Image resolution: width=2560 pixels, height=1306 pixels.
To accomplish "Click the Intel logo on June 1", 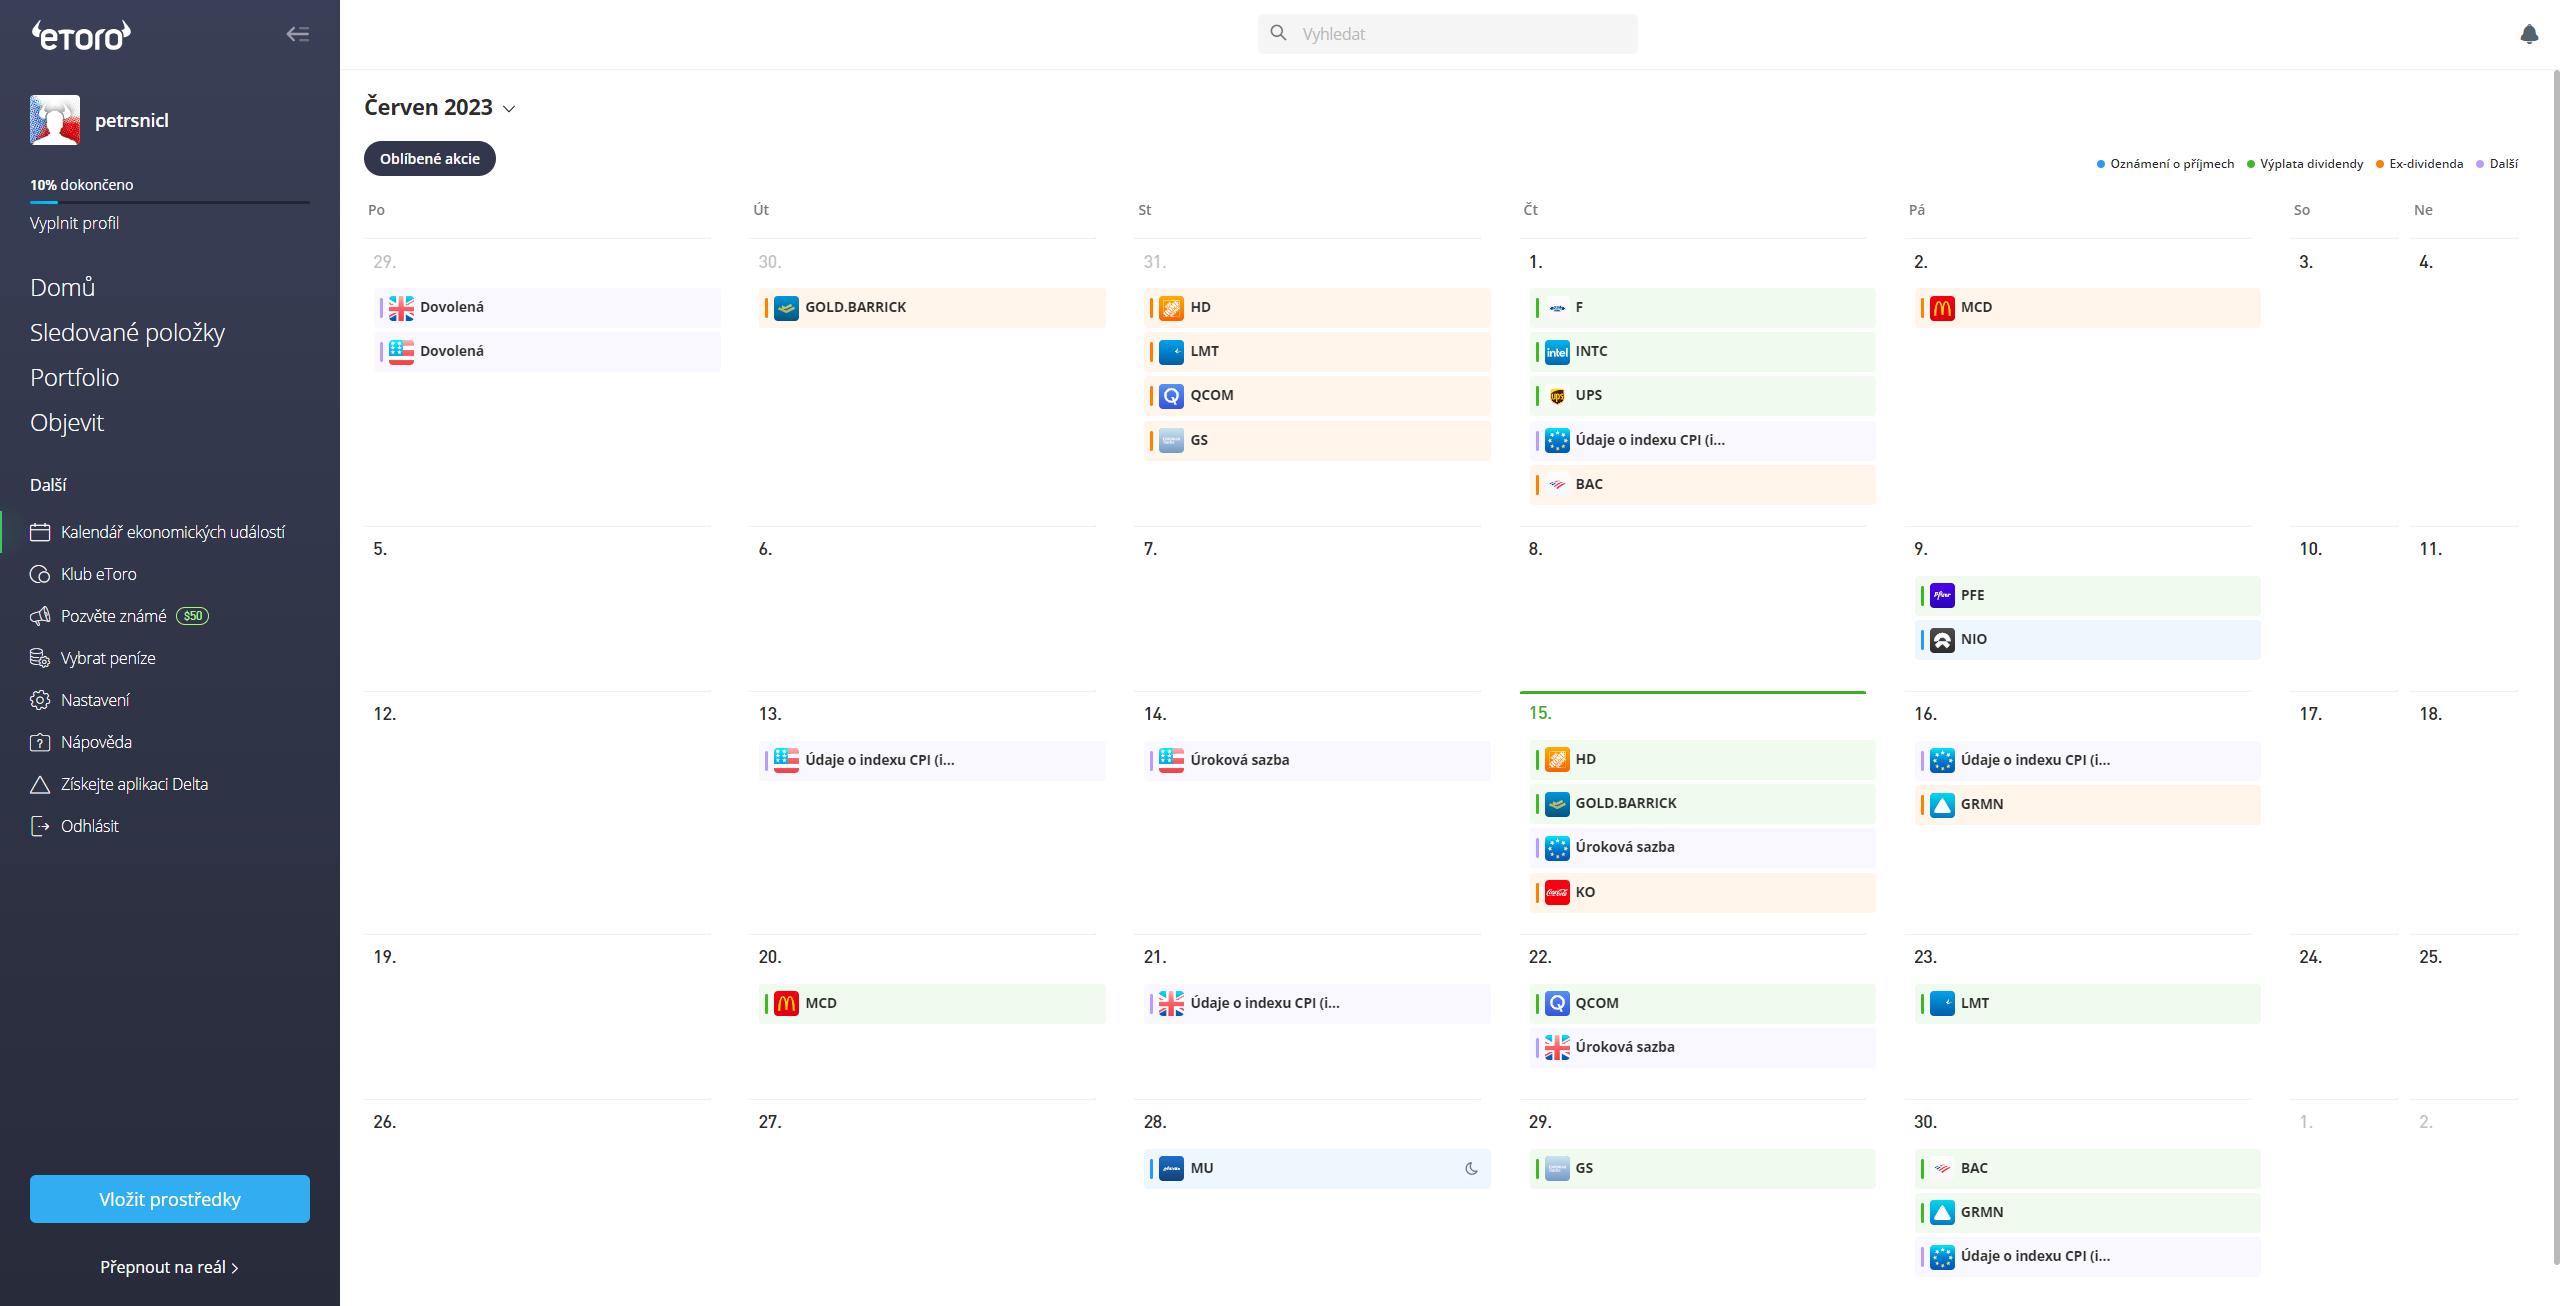I will pos(1557,352).
